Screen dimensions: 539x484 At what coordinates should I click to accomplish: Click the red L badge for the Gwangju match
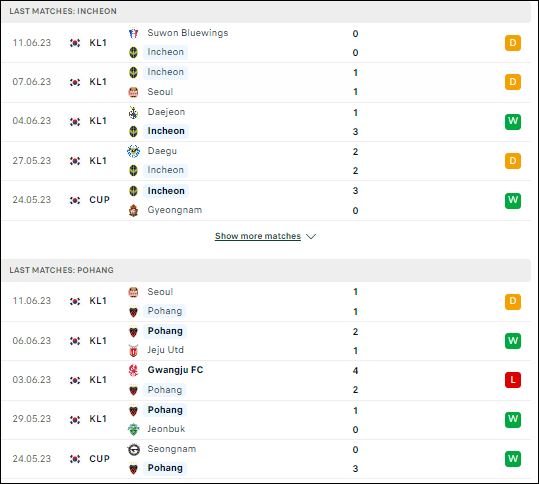[513, 380]
